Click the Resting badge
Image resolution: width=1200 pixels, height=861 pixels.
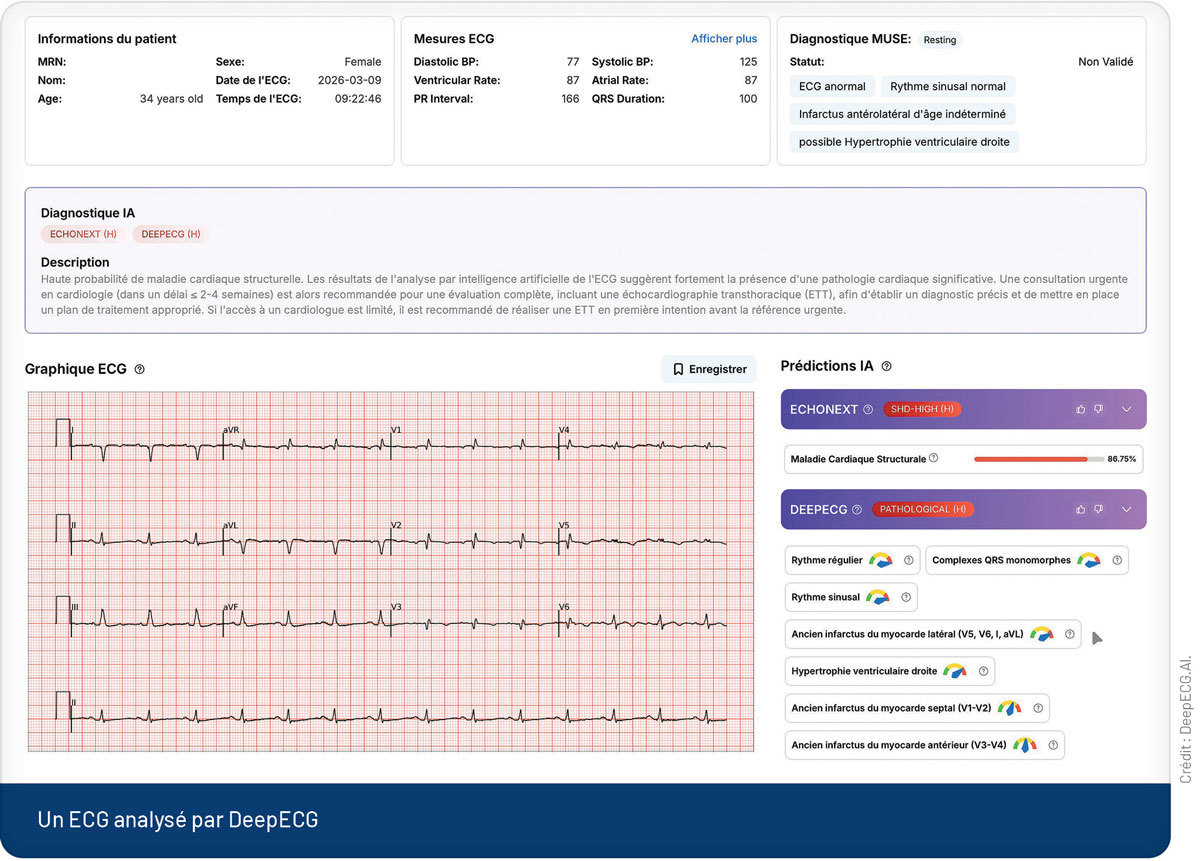click(940, 40)
